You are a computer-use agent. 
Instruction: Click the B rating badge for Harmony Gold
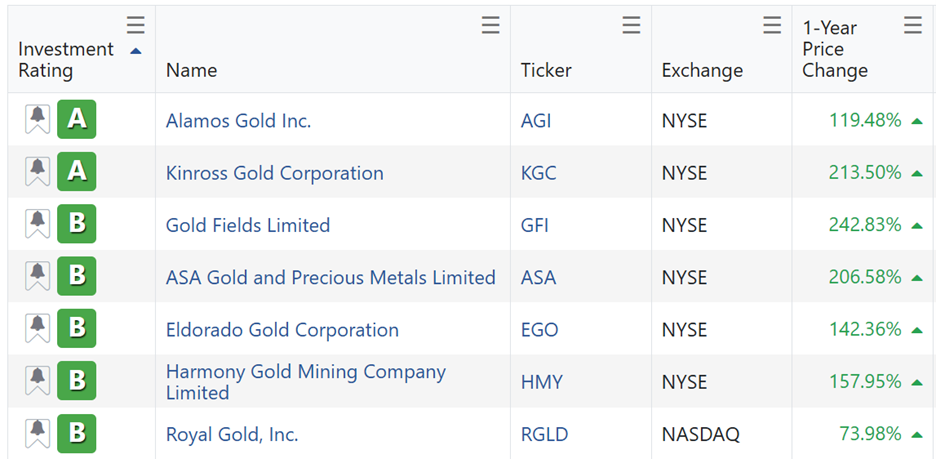coord(77,381)
